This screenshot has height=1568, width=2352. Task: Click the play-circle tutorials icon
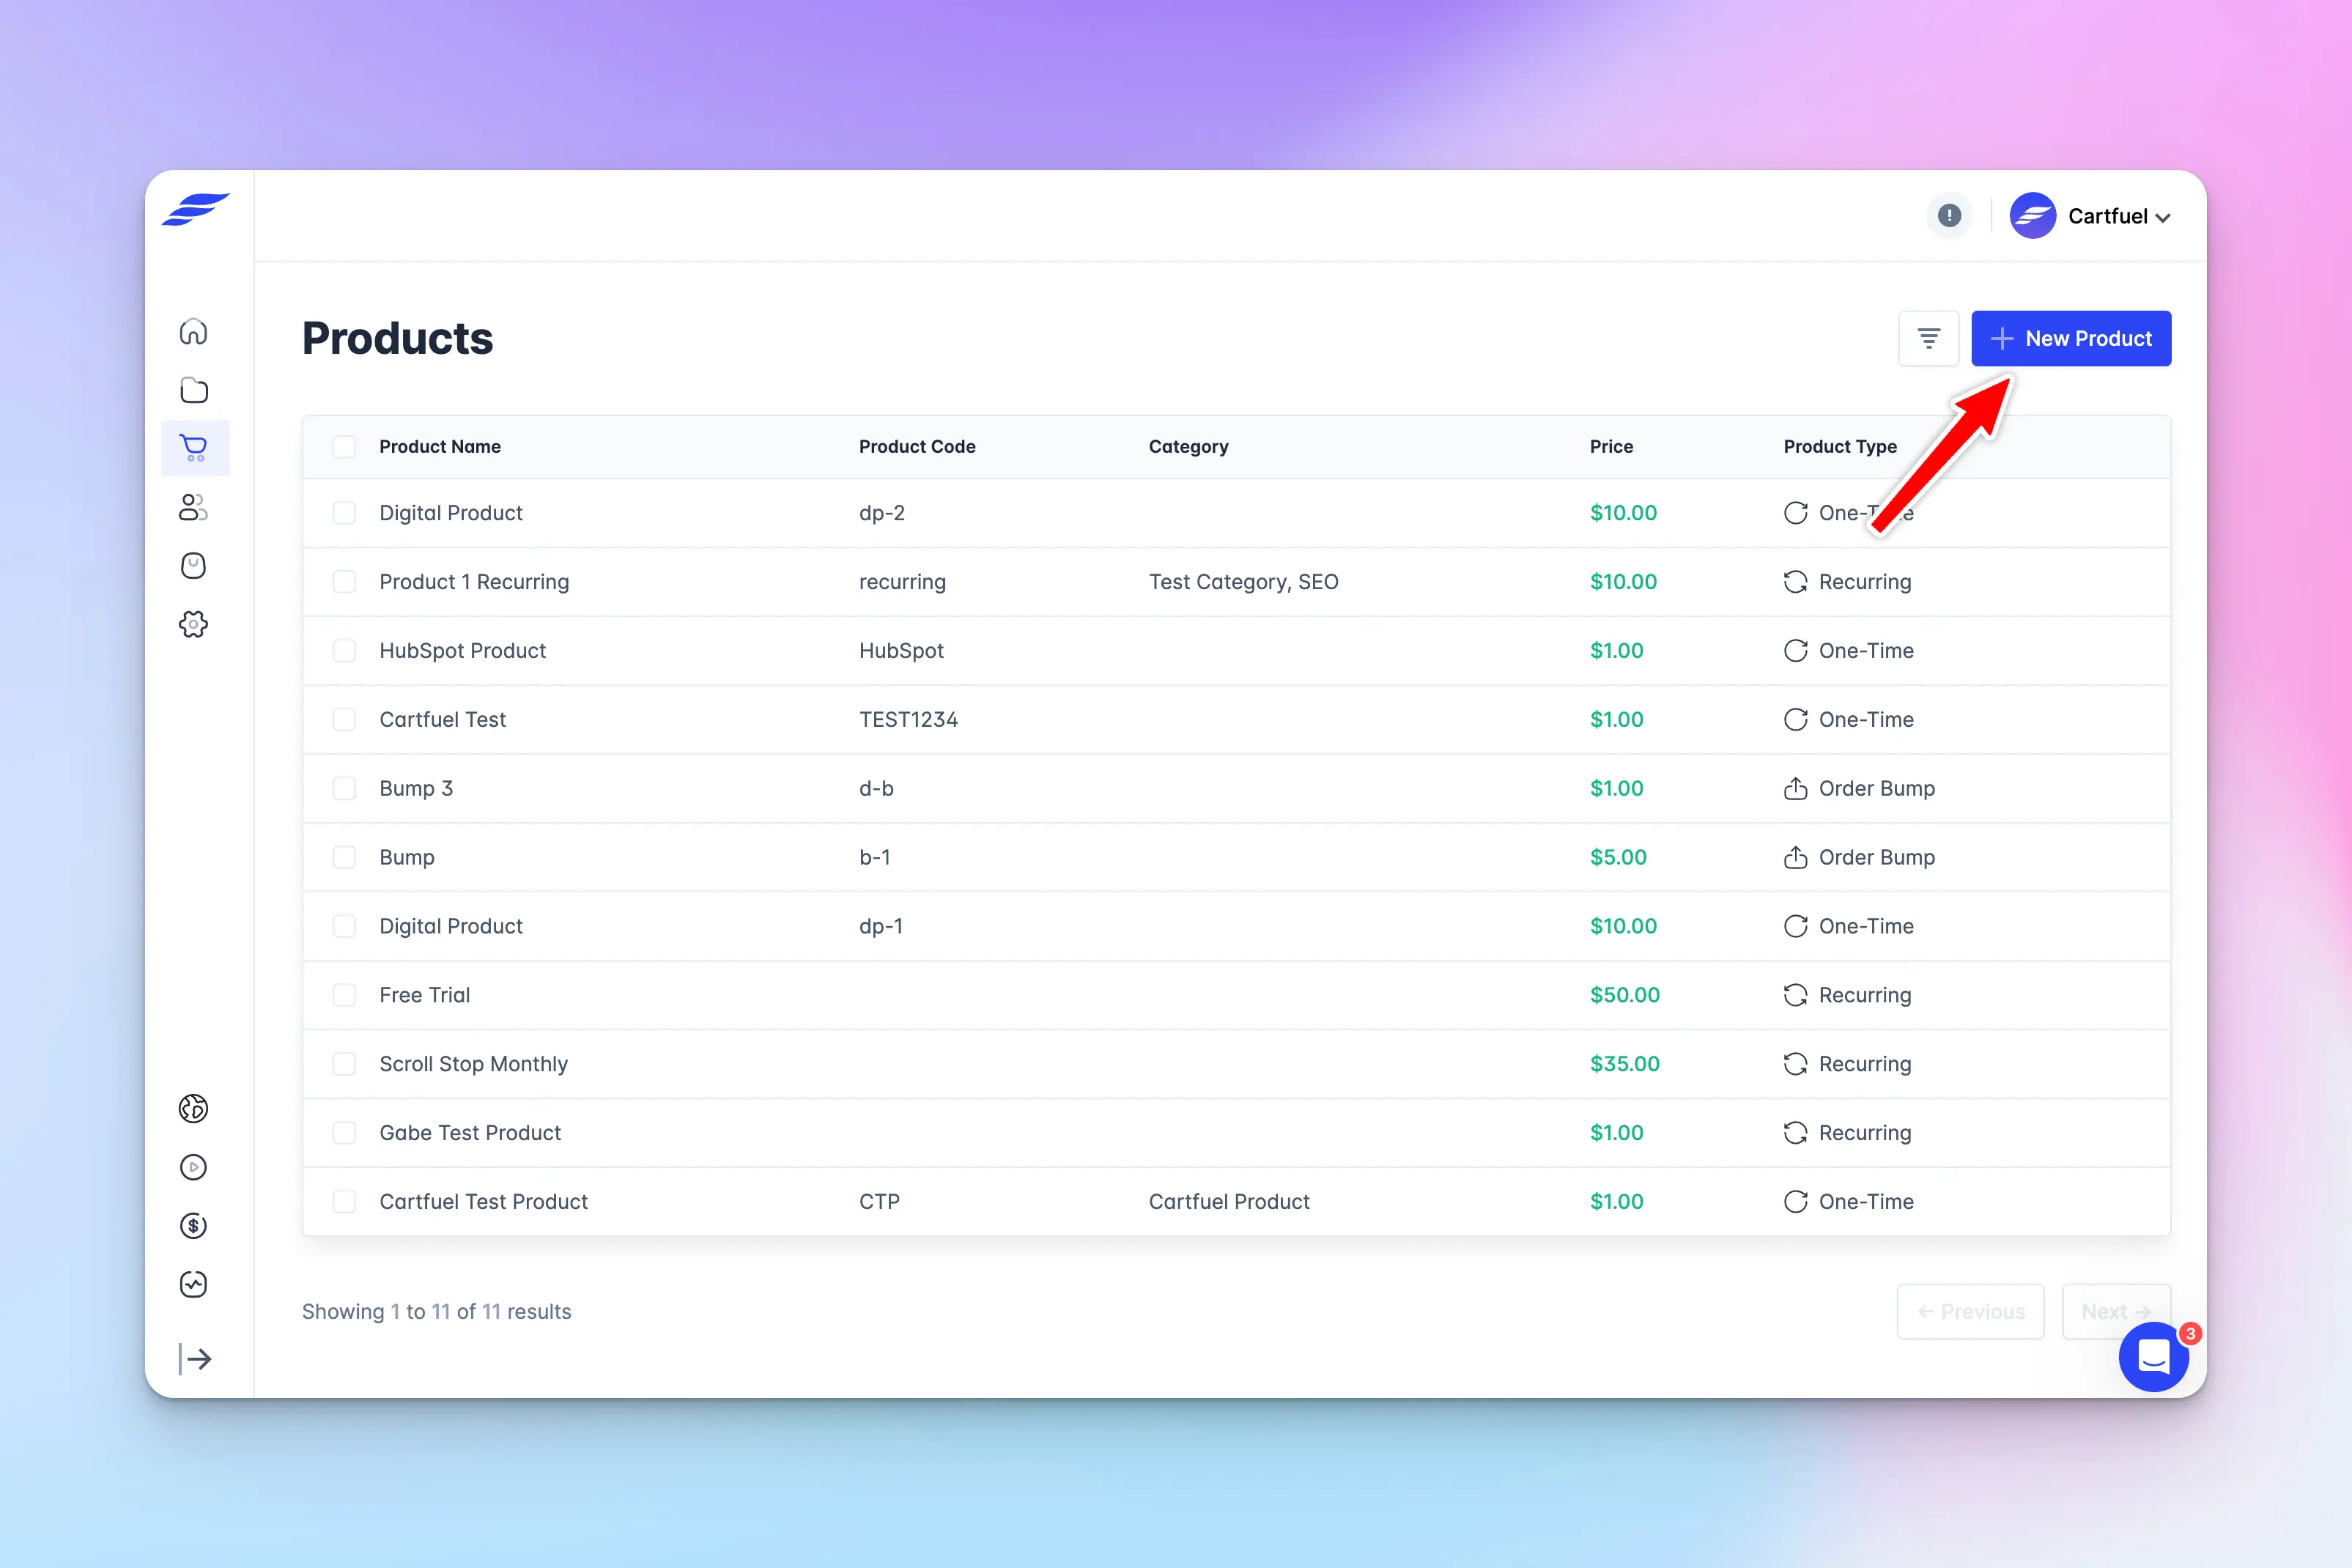[194, 1167]
